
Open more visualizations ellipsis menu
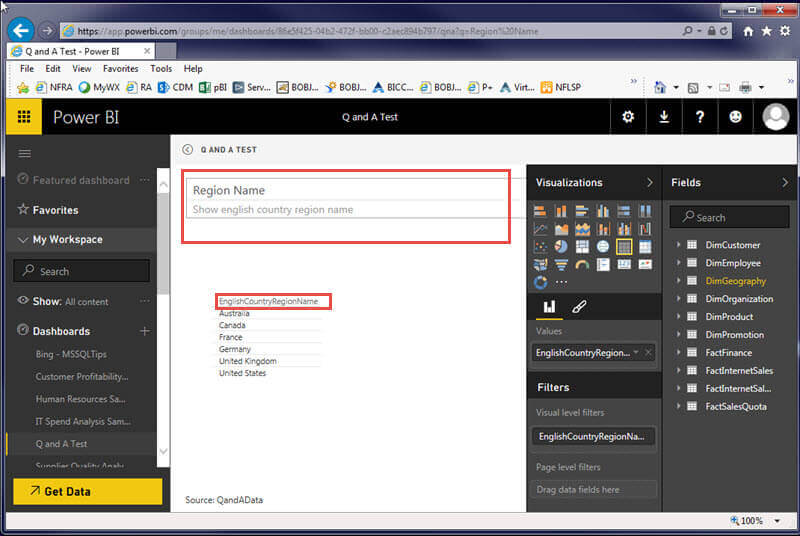click(x=561, y=282)
